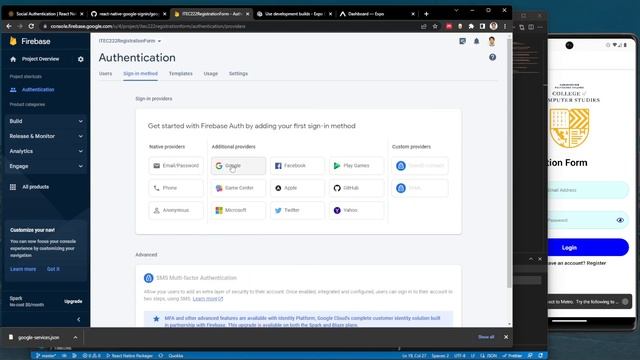Switch to the Dashboard Expo browser tab

coord(377,14)
